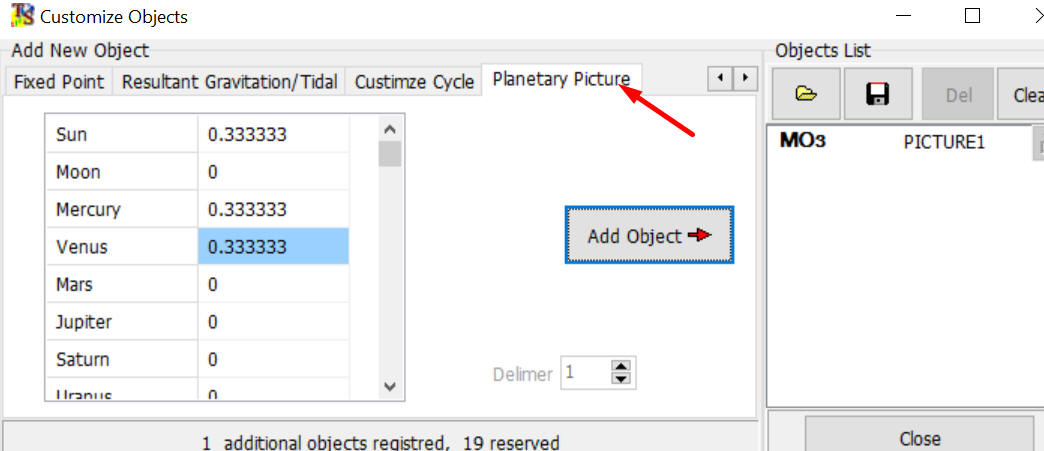Edit the Sun weight value cell
Image resolution: width=1044 pixels, height=451 pixels.
(x=273, y=134)
